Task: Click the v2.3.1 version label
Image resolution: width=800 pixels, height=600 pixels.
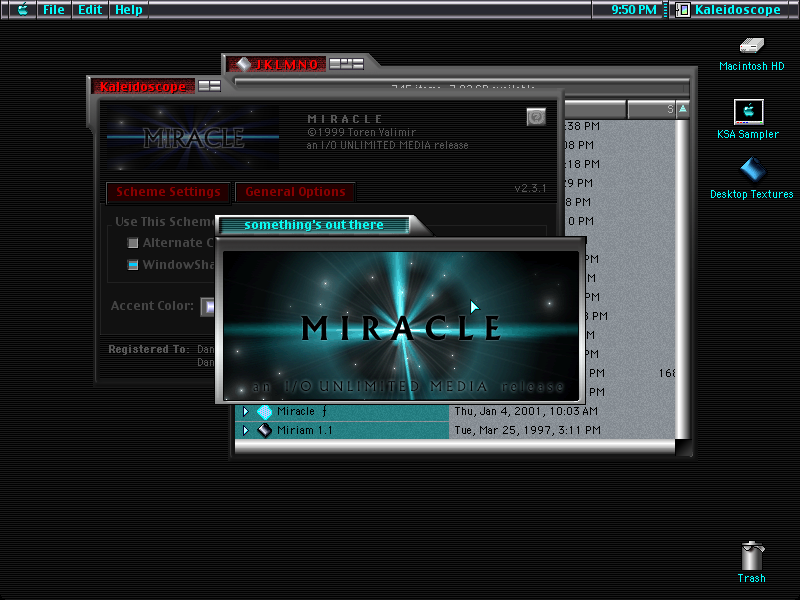Action: coord(530,188)
